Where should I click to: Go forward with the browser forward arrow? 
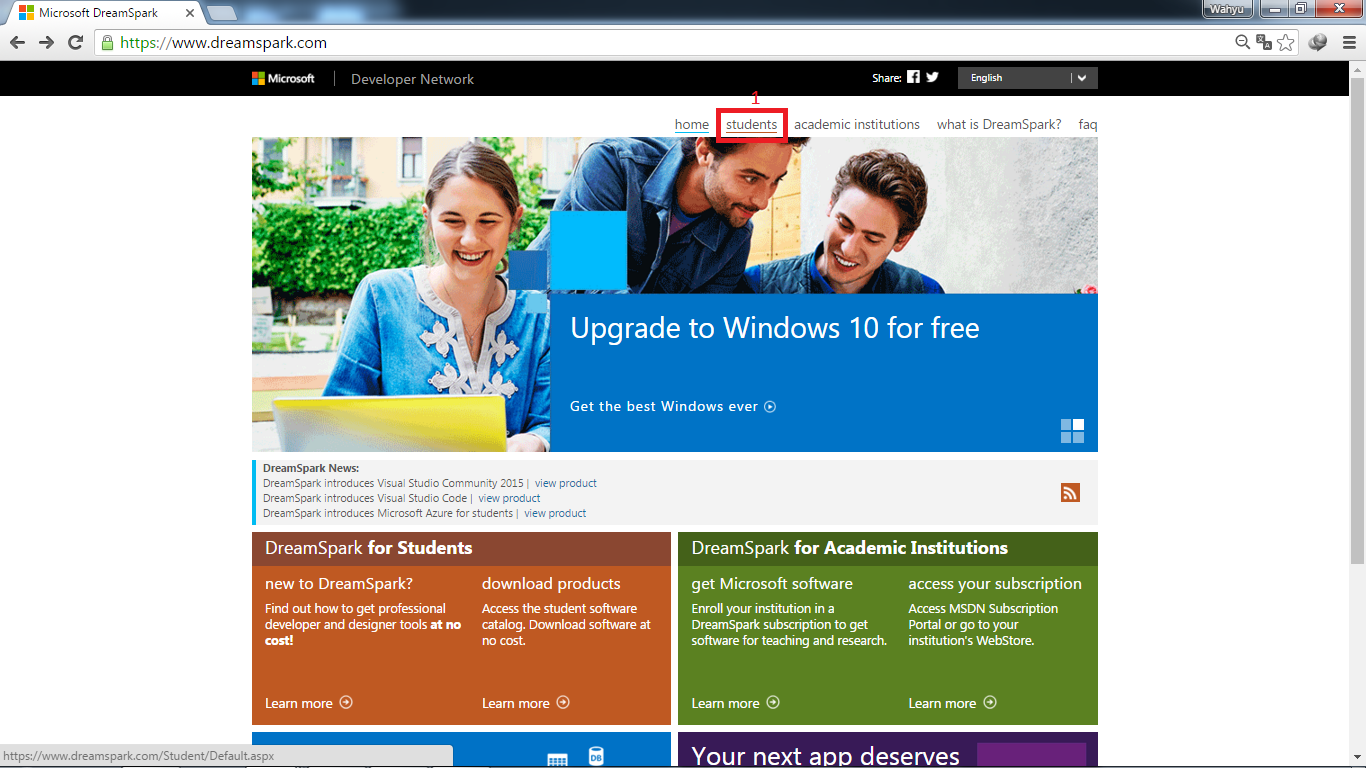coord(46,42)
